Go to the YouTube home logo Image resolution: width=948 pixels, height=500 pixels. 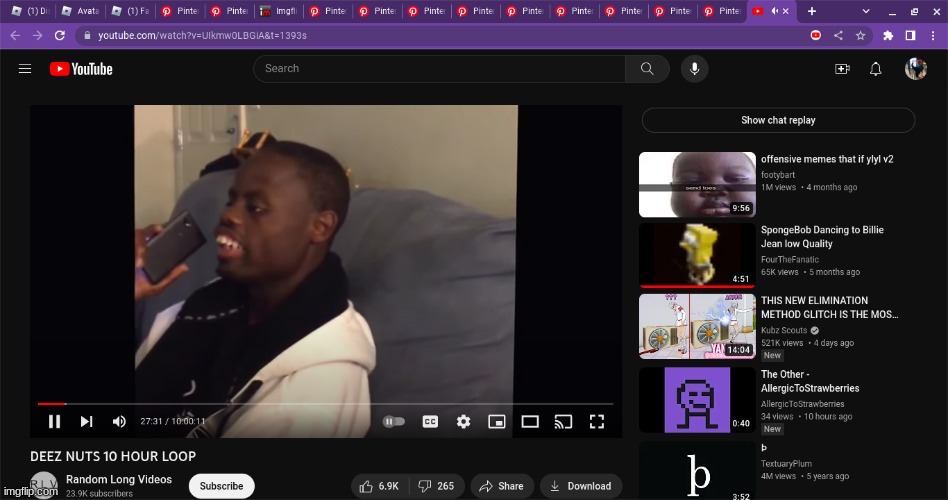(x=81, y=69)
